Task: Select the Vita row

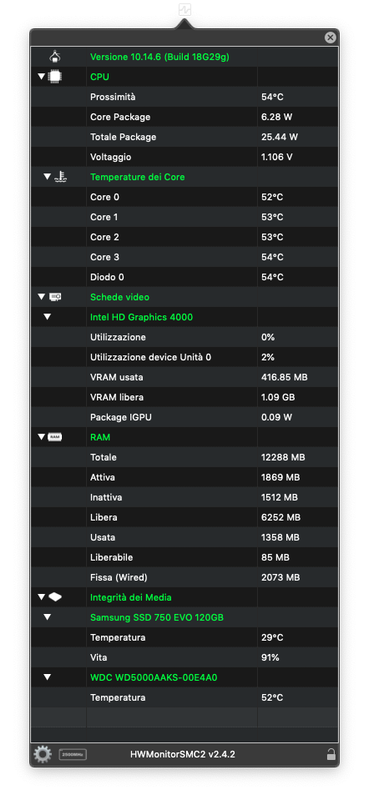Action: (185, 657)
